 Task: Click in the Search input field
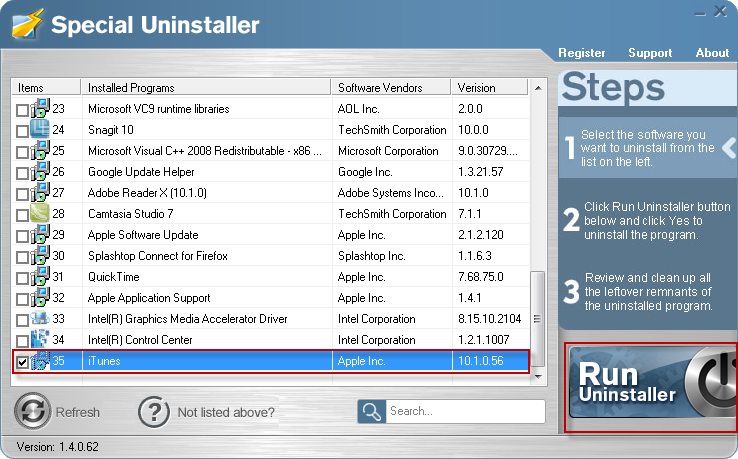pyautogui.click(x=465, y=411)
